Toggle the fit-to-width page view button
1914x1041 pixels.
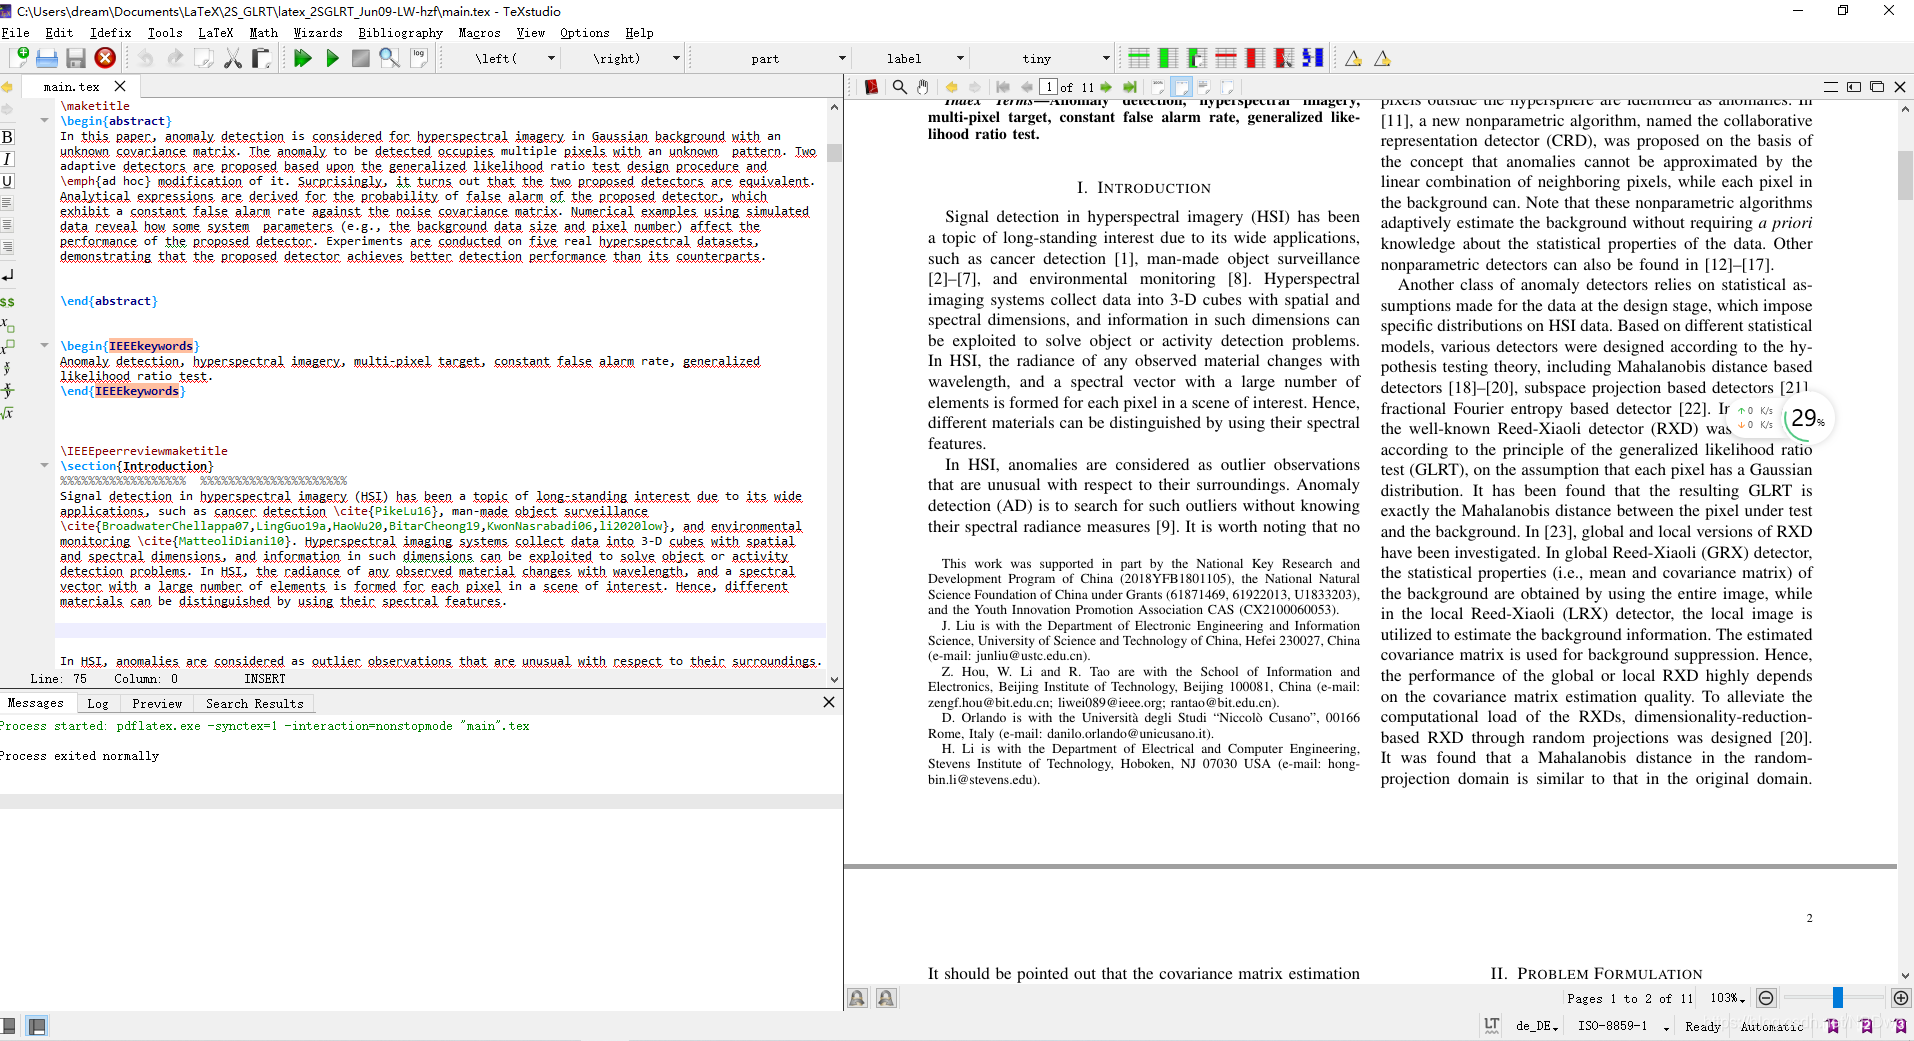[1181, 87]
